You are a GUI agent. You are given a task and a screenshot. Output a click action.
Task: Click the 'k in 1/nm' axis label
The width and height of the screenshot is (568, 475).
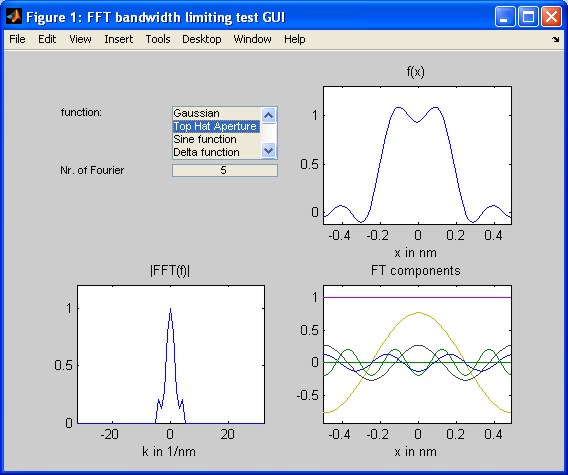pos(169,451)
